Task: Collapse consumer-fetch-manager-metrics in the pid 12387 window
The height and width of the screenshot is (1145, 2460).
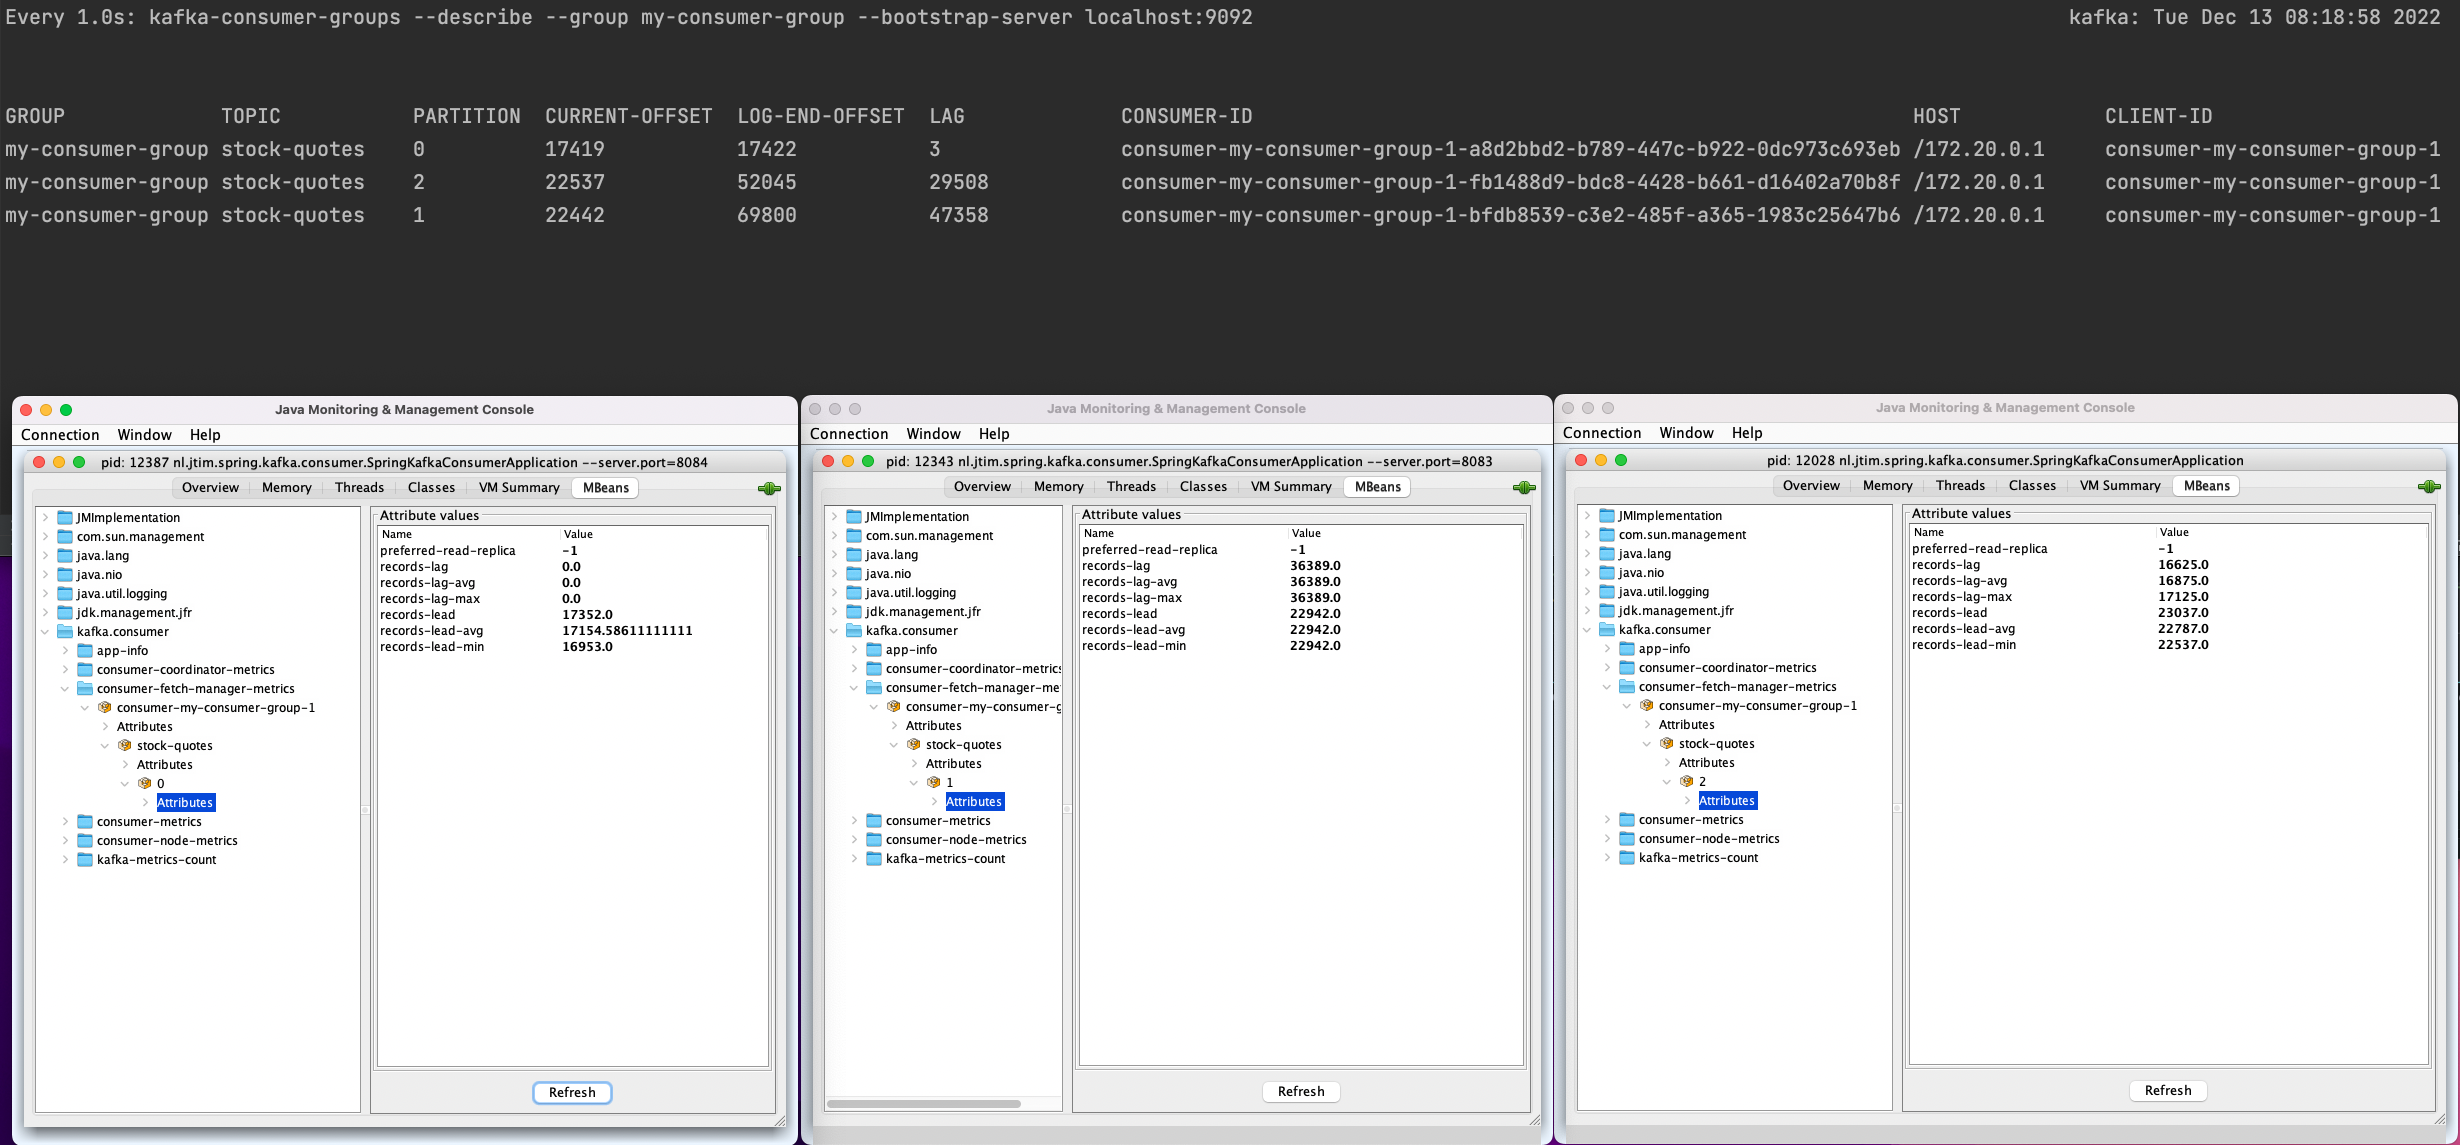Action: pyautogui.click(x=65, y=689)
